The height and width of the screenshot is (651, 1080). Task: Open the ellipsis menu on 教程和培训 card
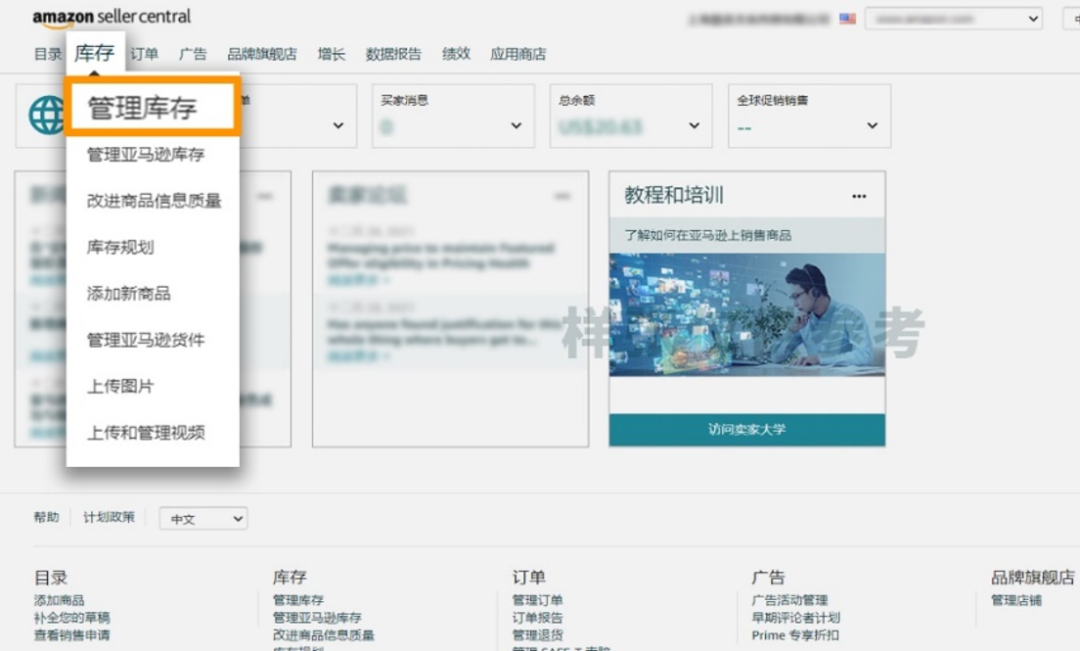coord(858,196)
